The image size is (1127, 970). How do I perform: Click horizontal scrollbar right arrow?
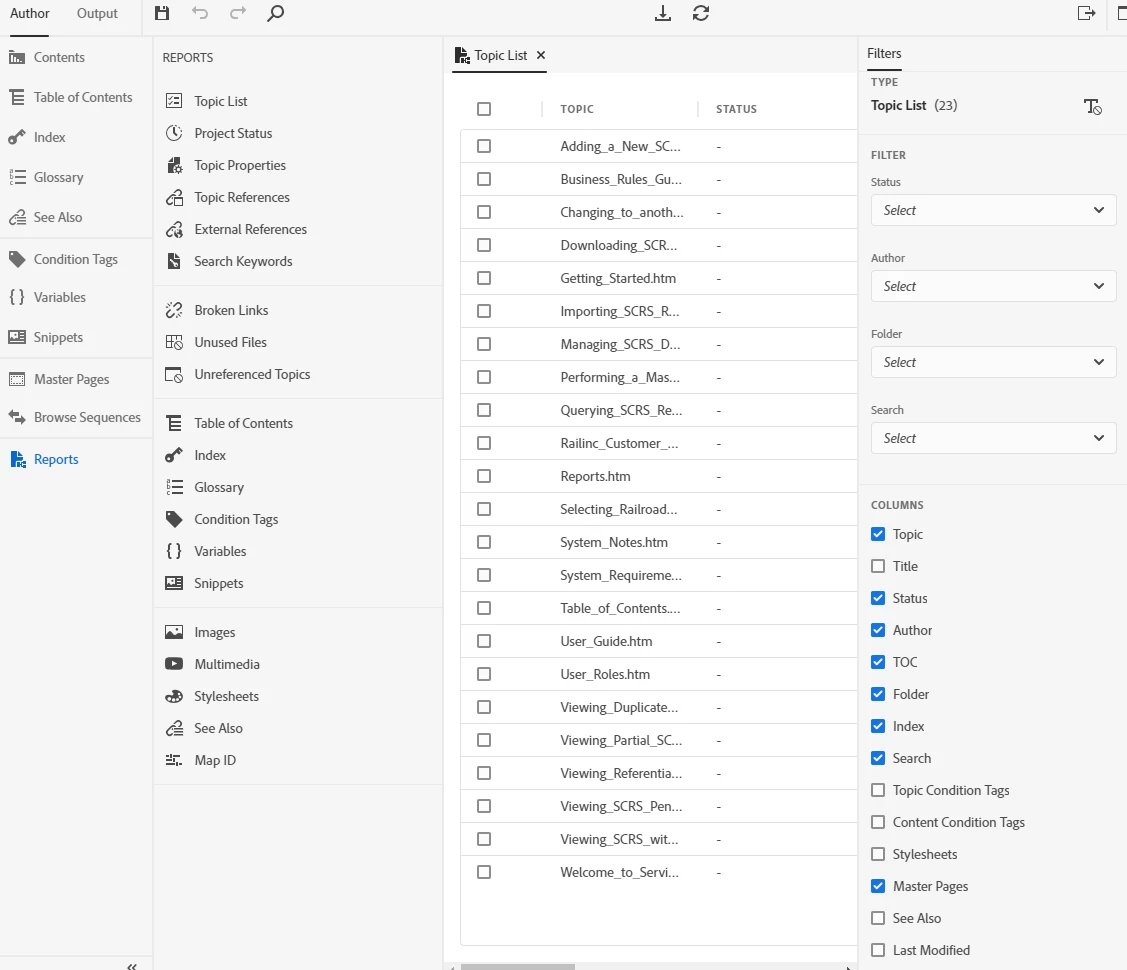point(849,967)
